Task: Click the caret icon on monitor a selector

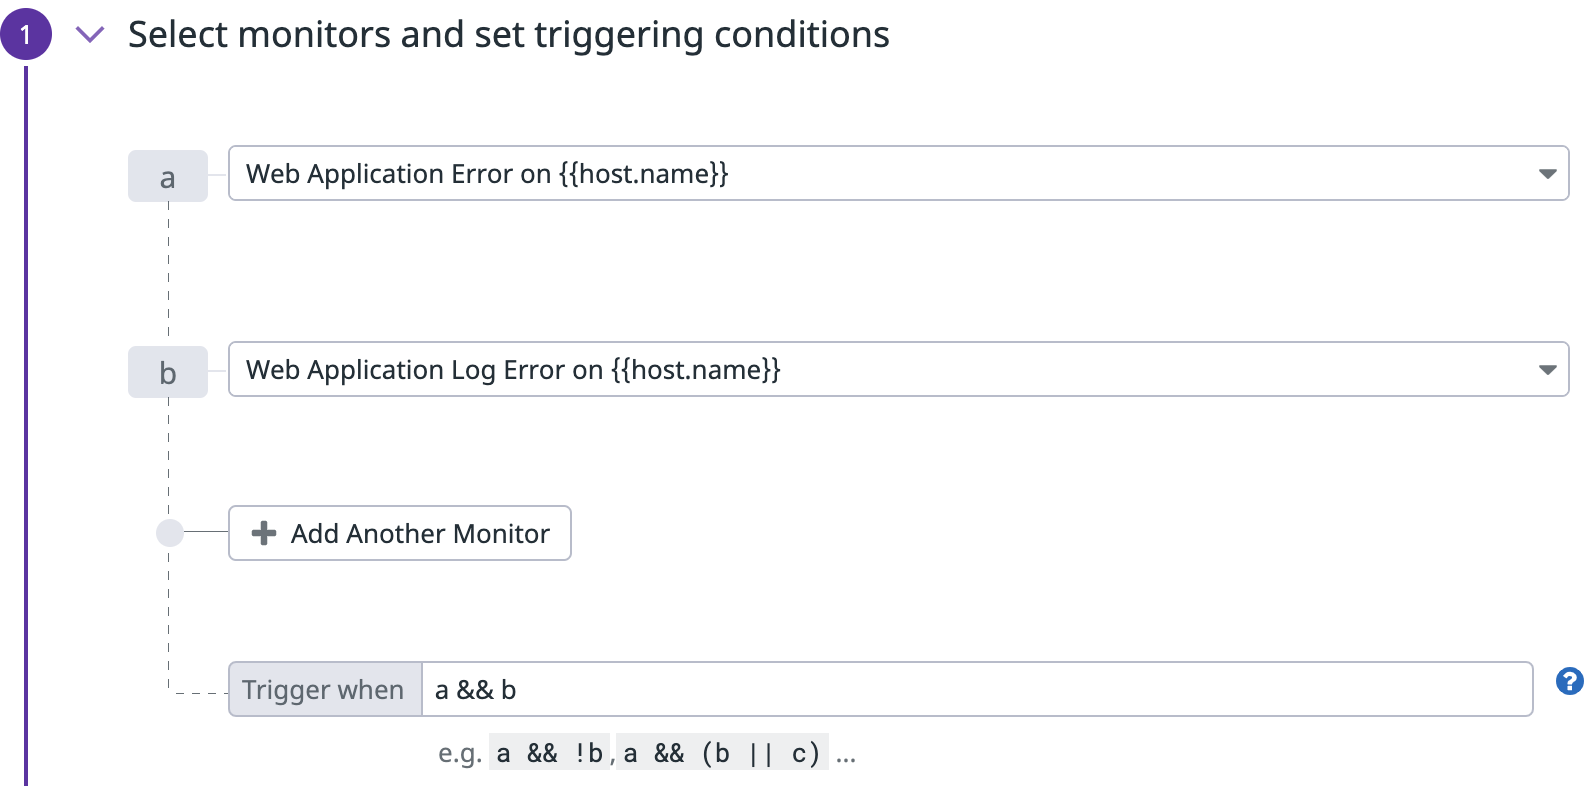Action: tap(1546, 173)
